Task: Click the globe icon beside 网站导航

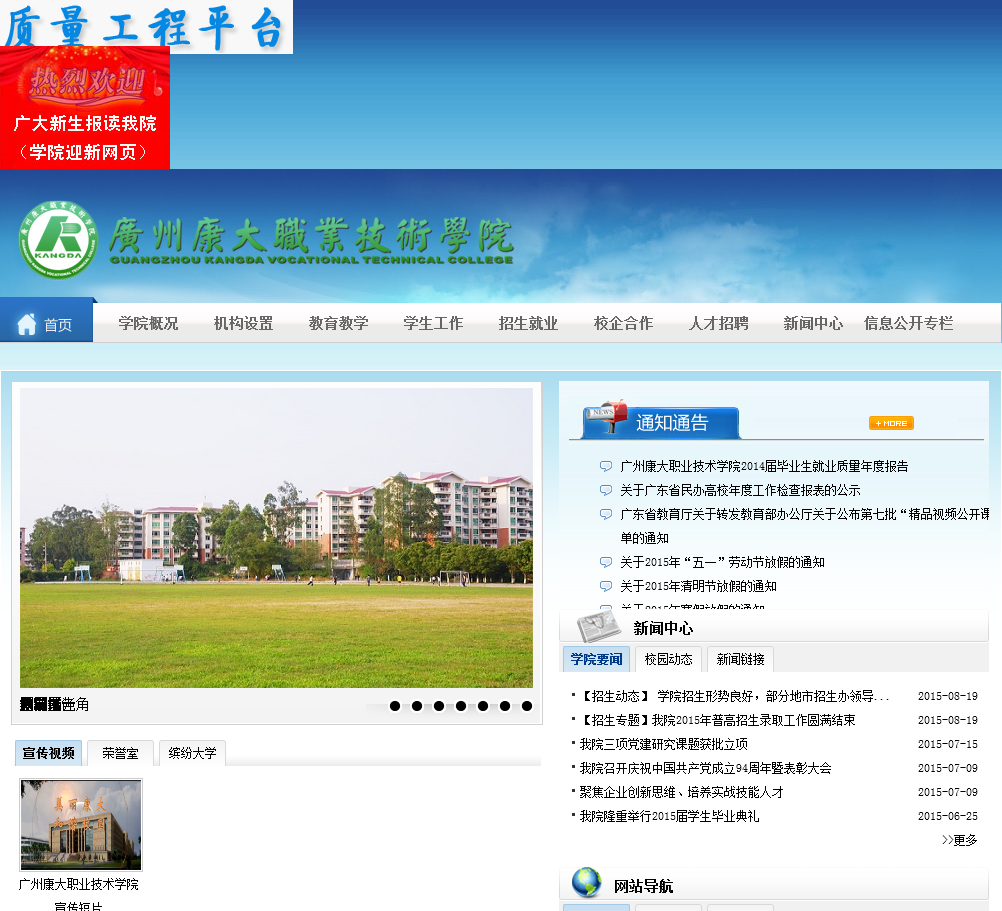Action: coord(587,882)
